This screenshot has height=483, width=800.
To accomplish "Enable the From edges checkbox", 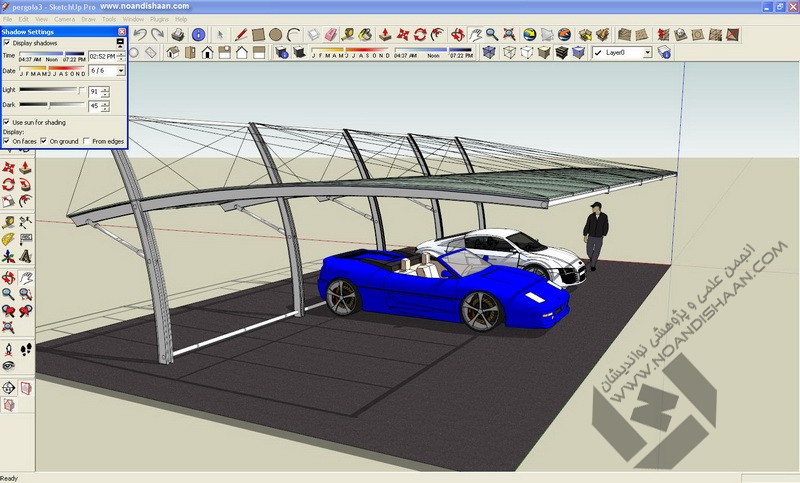I will pyautogui.click(x=86, y=141).
